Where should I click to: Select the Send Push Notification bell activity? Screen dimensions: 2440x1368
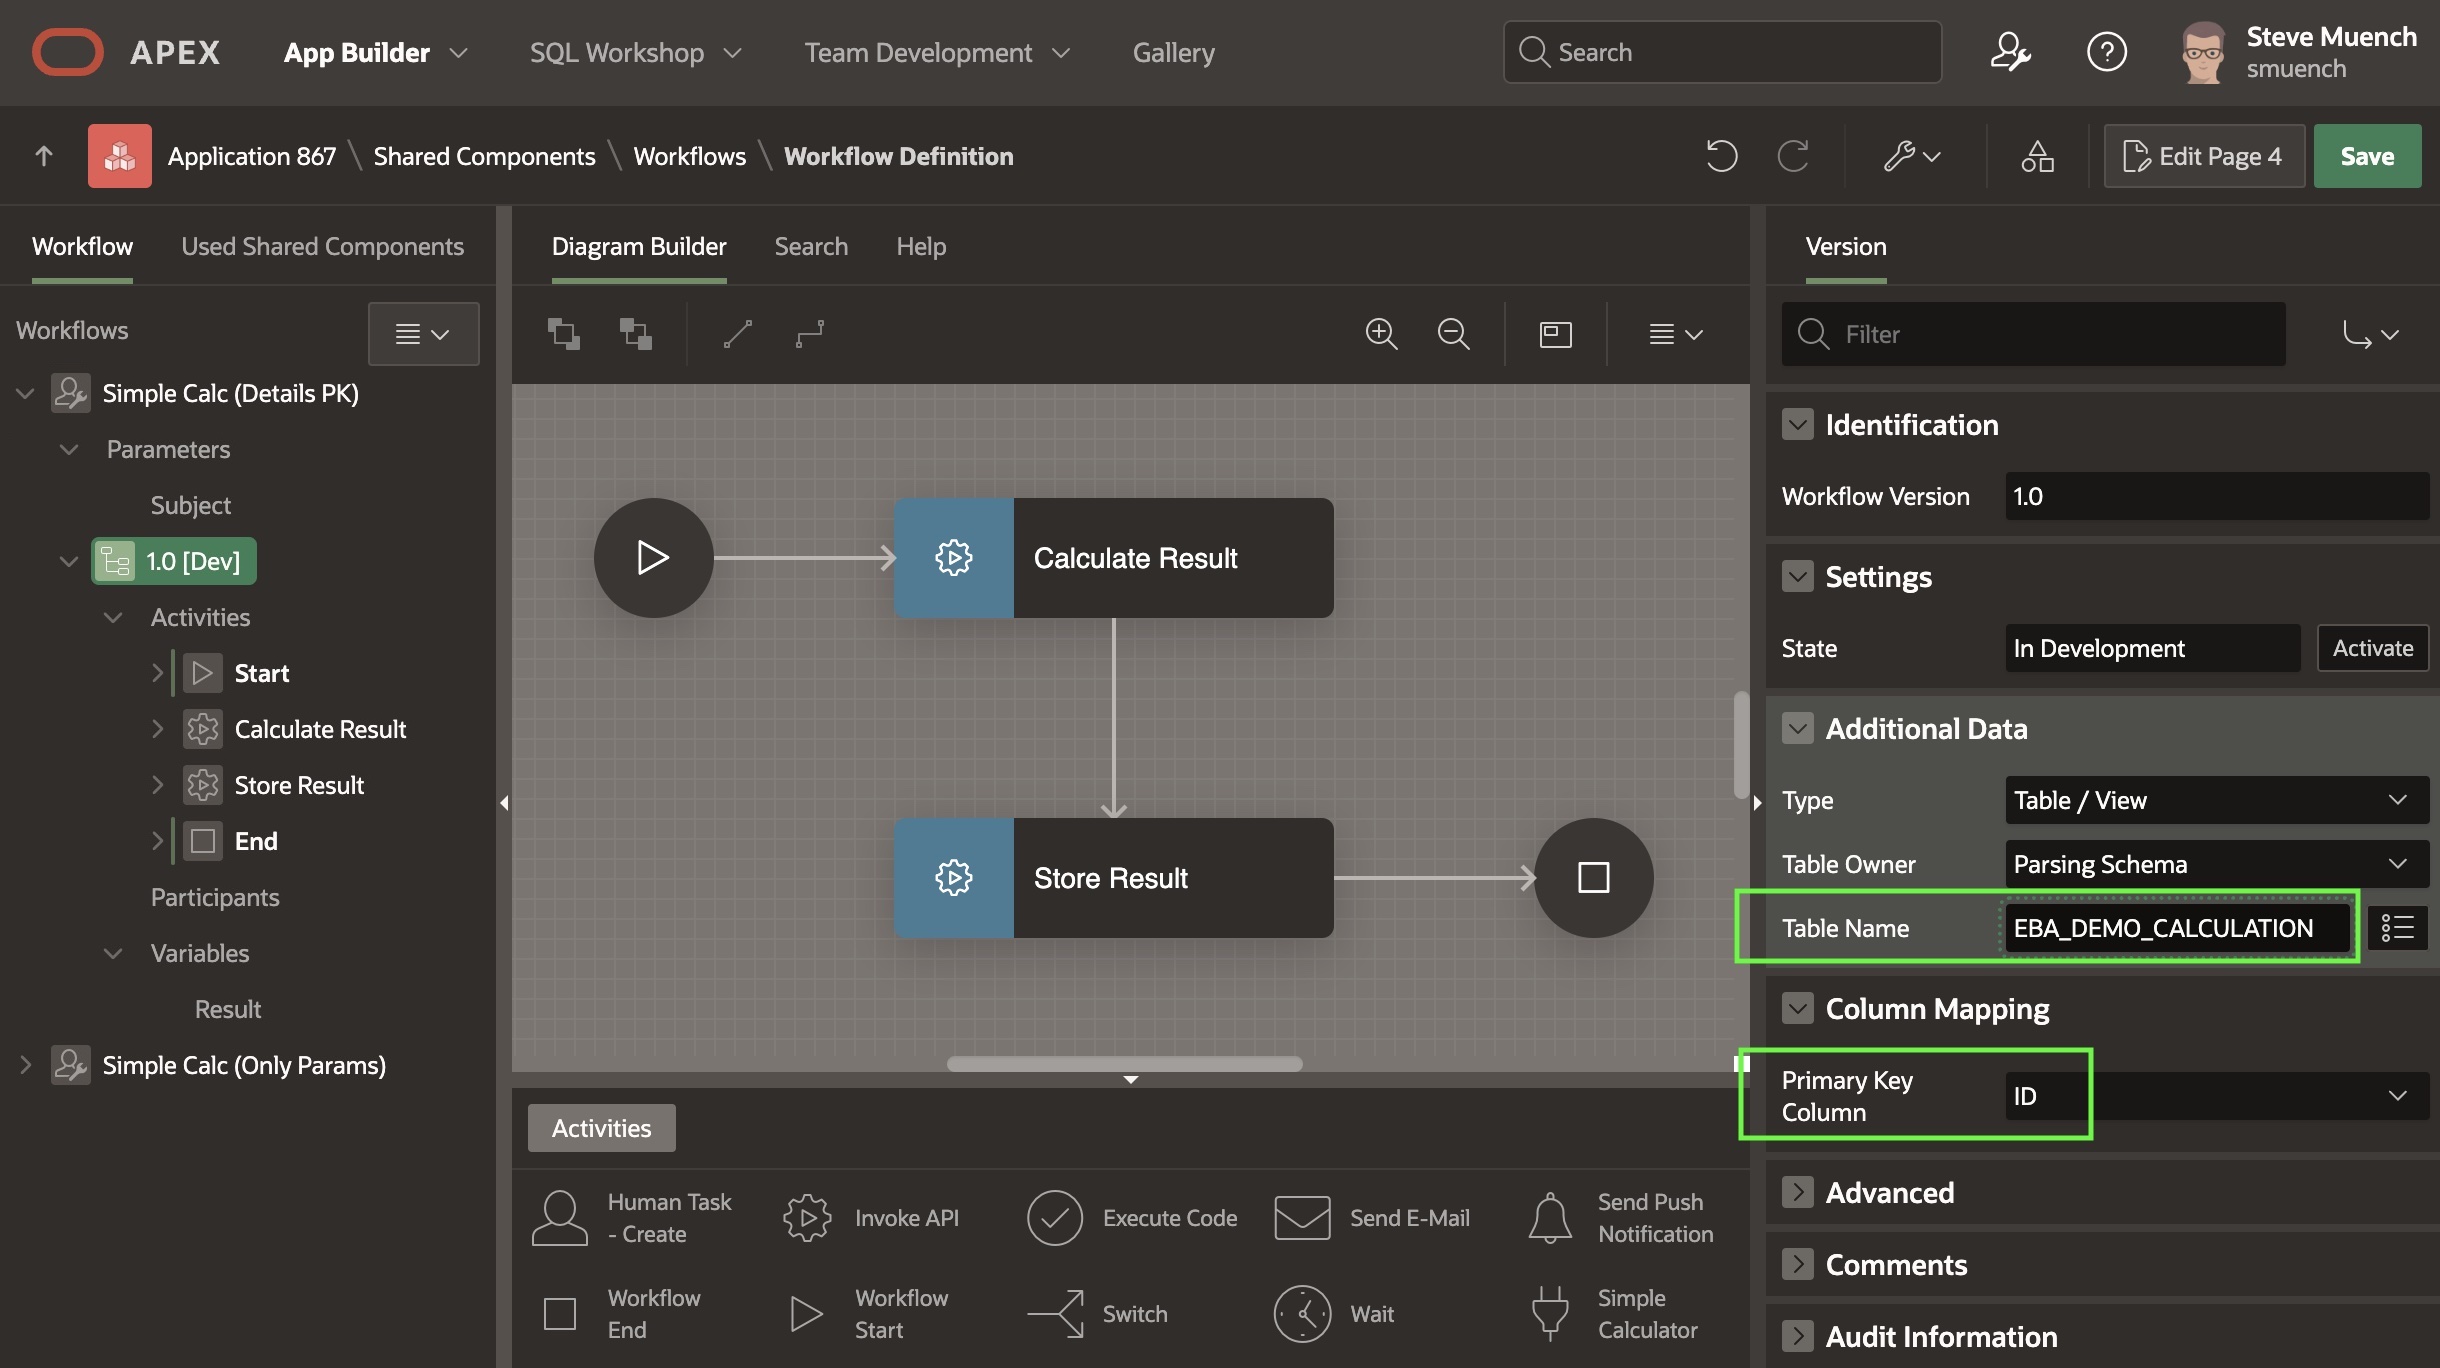1550,1217
